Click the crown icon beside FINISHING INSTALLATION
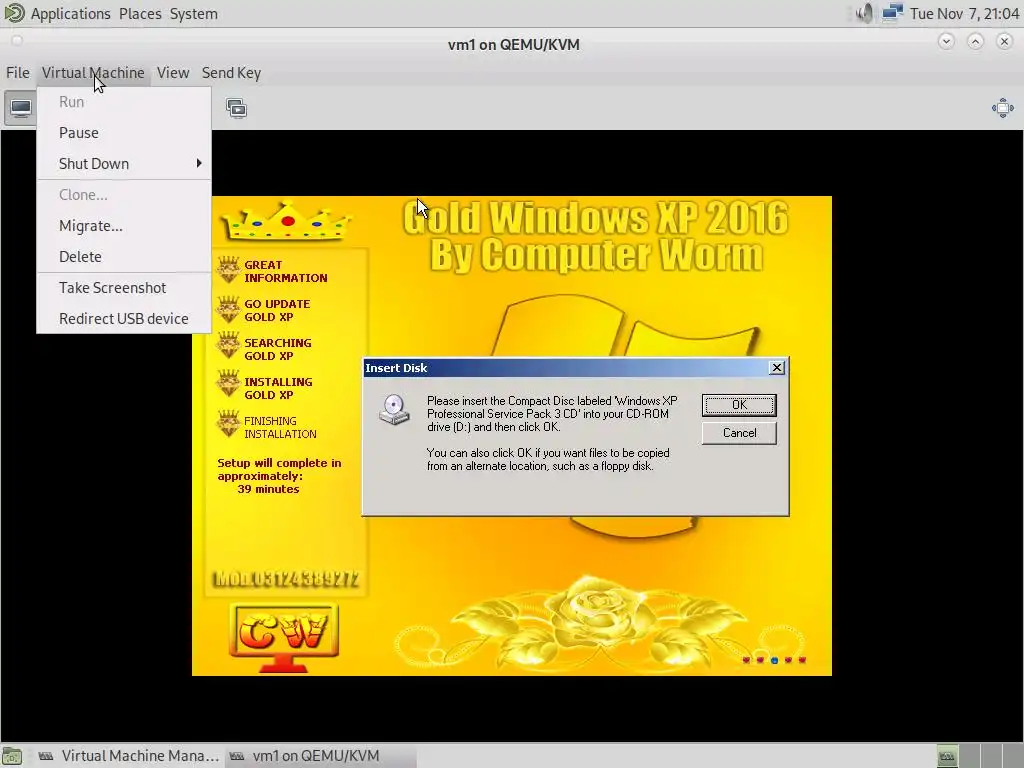1024x768 pixels. pyautogui.click(x=229, y=424)
